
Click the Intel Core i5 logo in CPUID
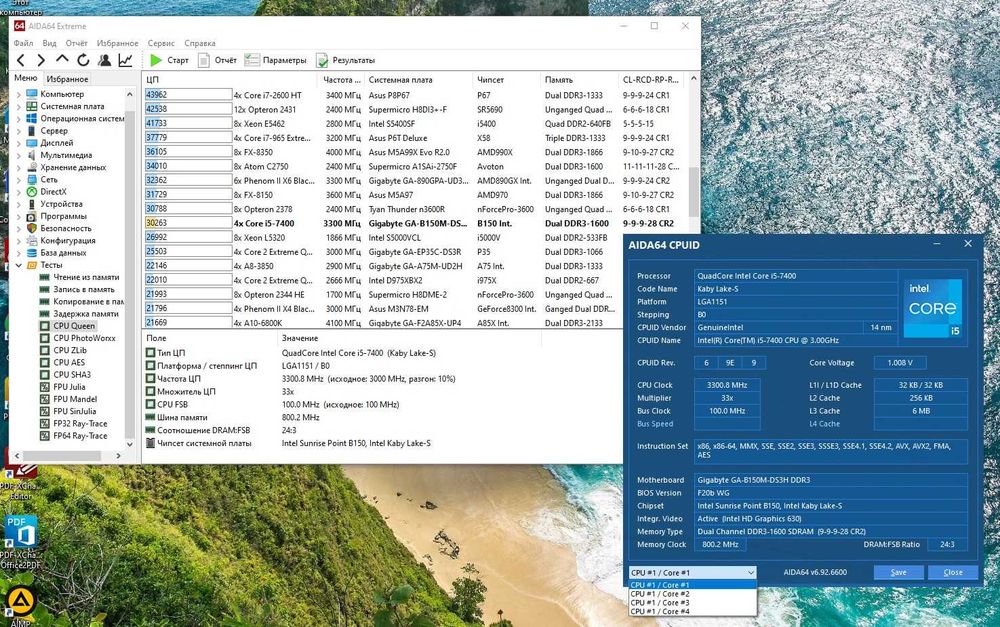(933, 308)
